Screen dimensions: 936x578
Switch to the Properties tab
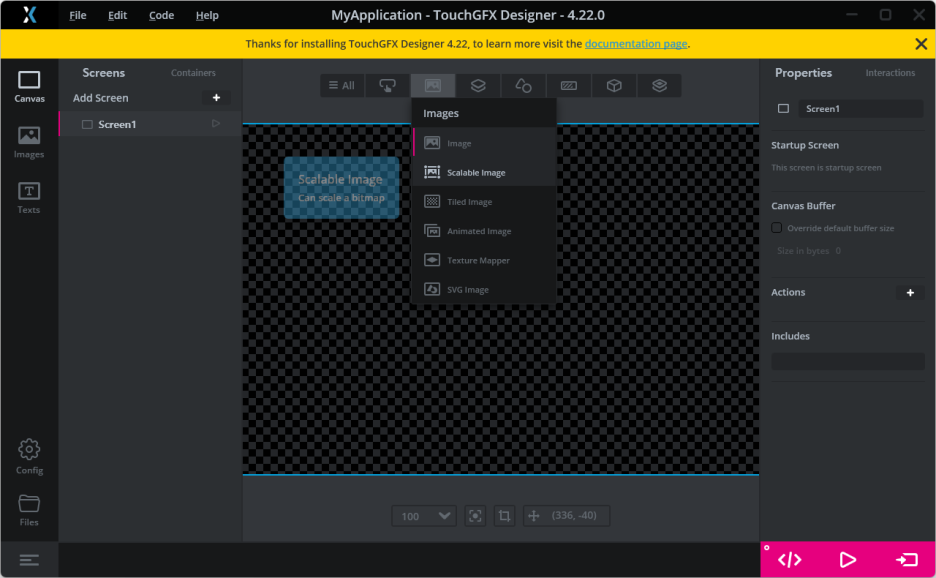(x=803, y=73)
